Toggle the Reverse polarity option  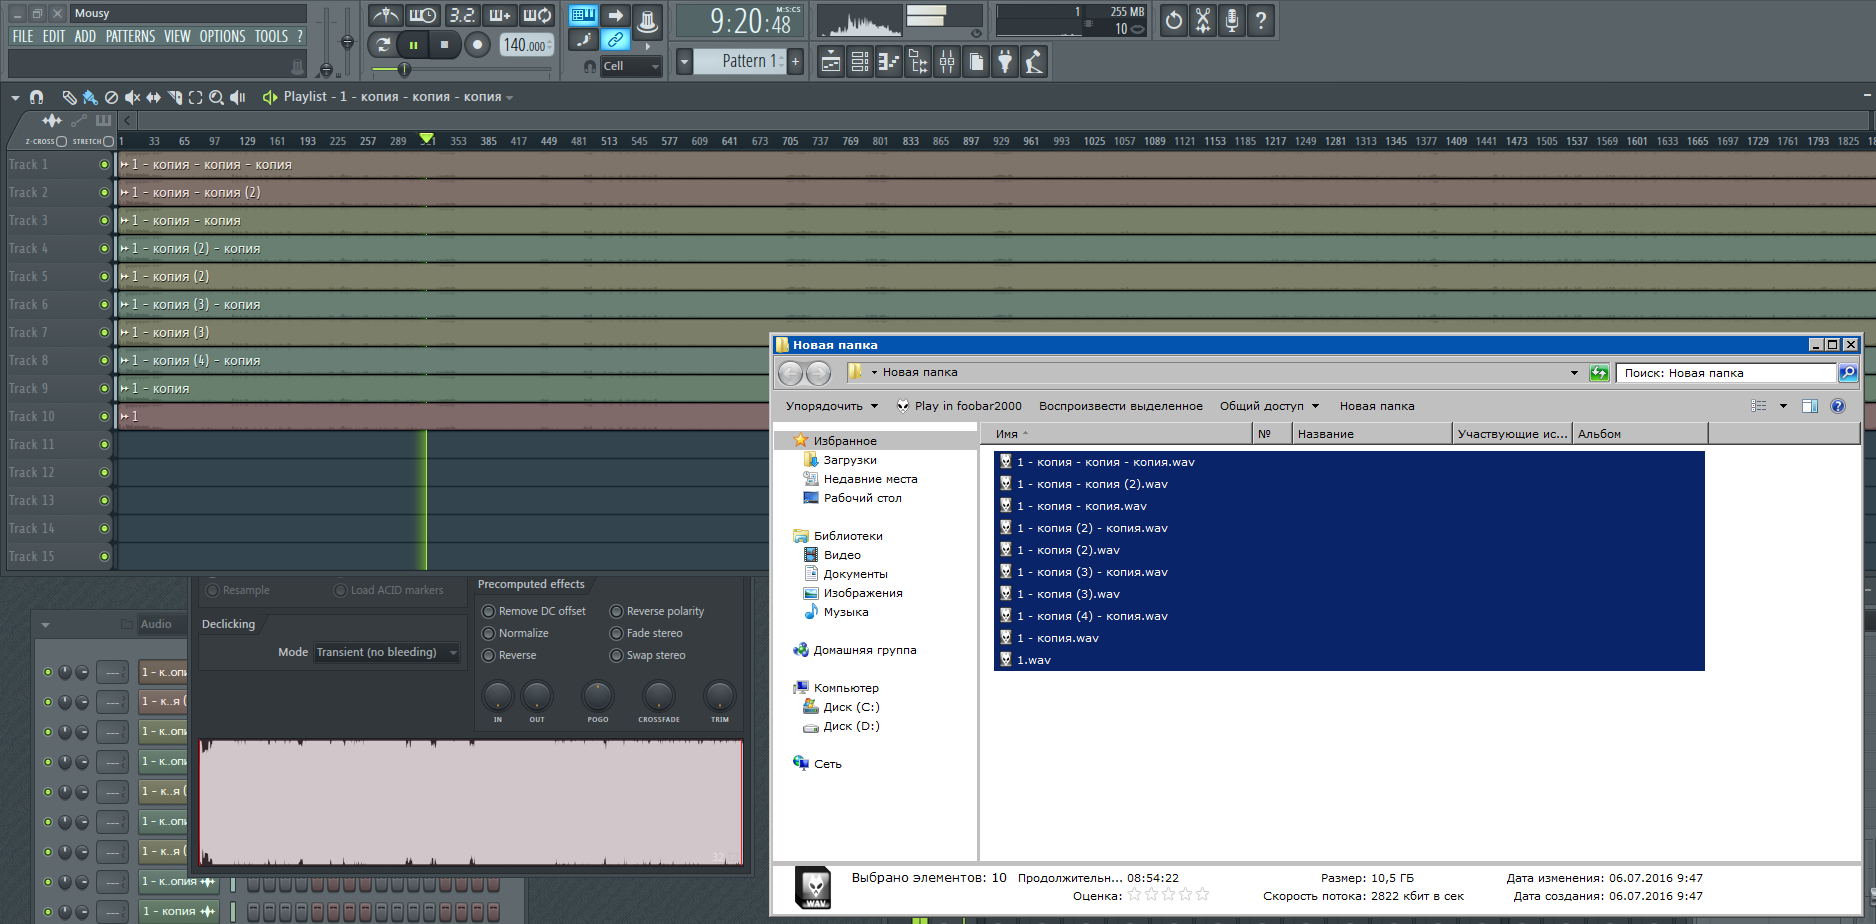click(x=617, y=611)
